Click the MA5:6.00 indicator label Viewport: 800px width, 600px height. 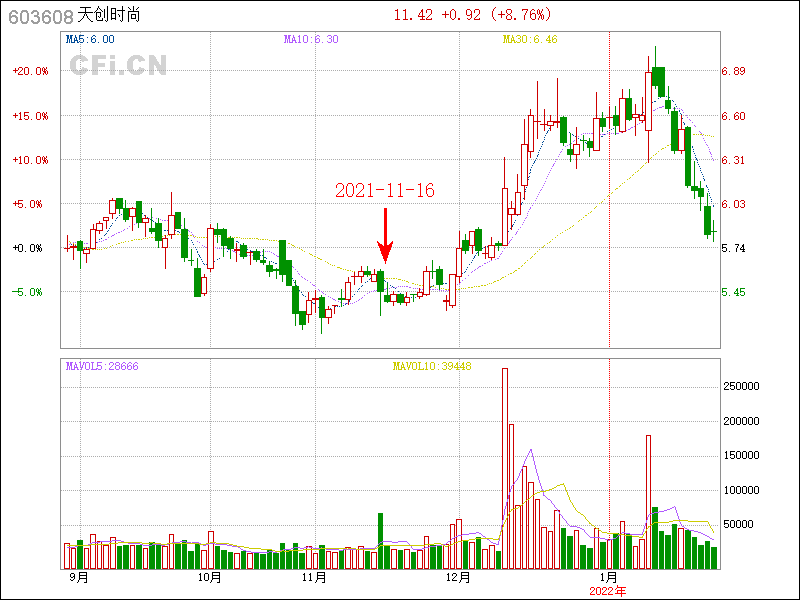(90, 39)
